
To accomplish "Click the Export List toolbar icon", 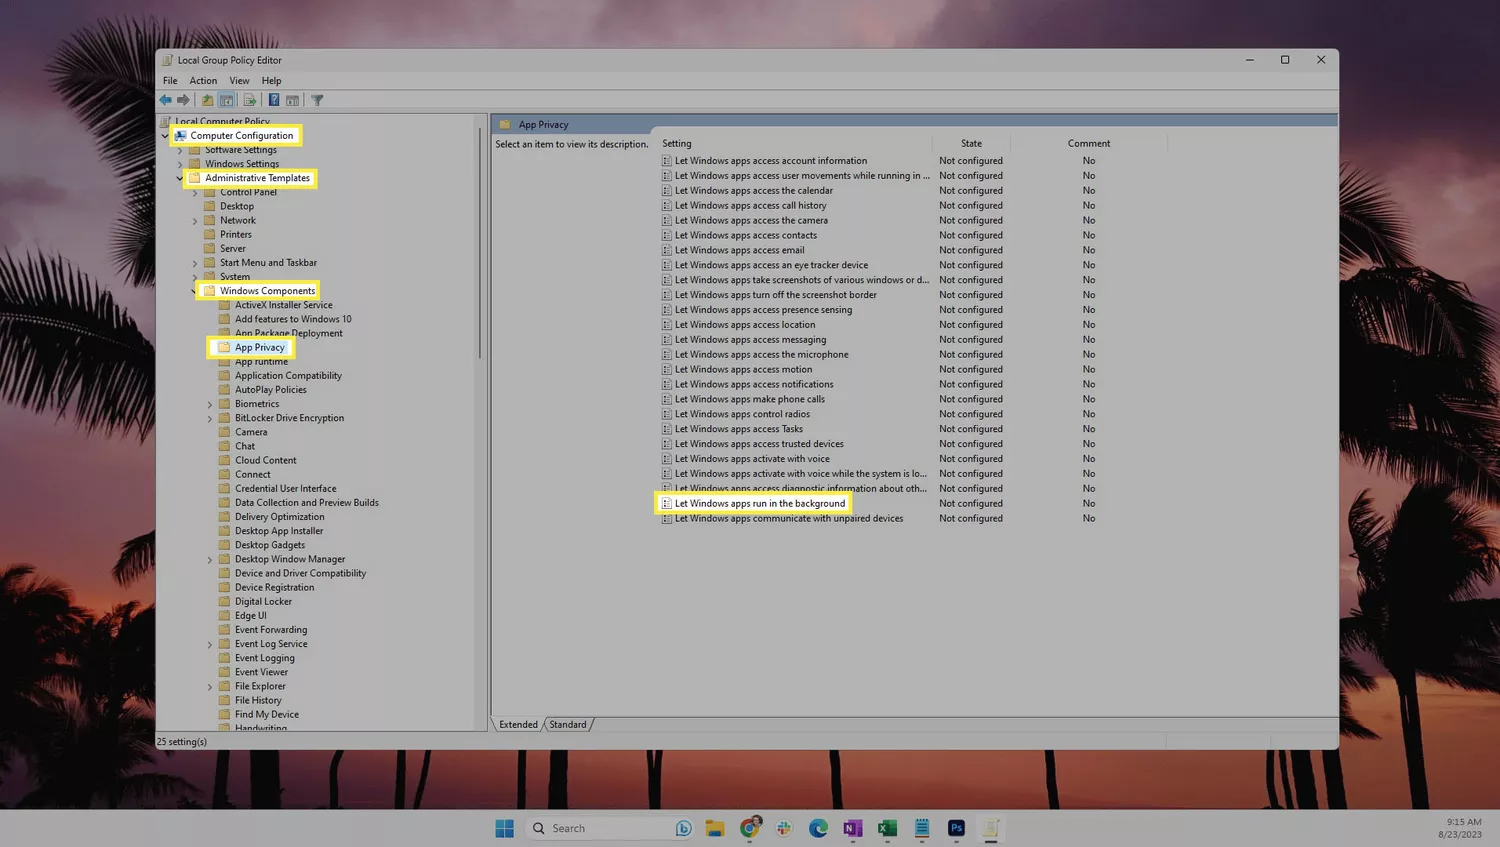I will [x=250, y=100].
